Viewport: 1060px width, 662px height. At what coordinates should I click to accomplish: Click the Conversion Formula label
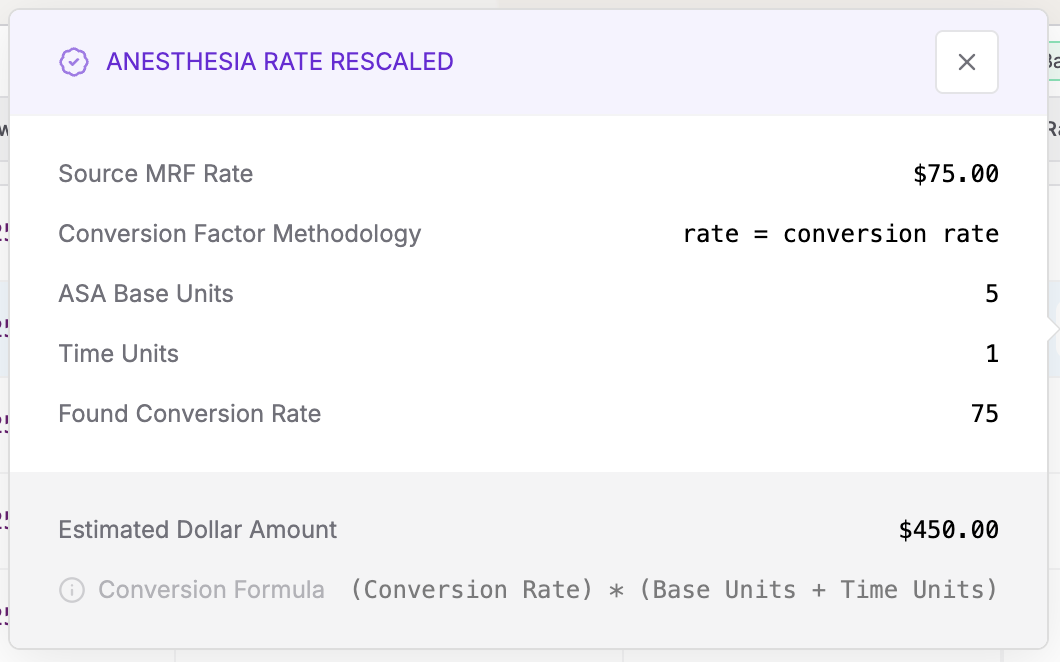211,590
